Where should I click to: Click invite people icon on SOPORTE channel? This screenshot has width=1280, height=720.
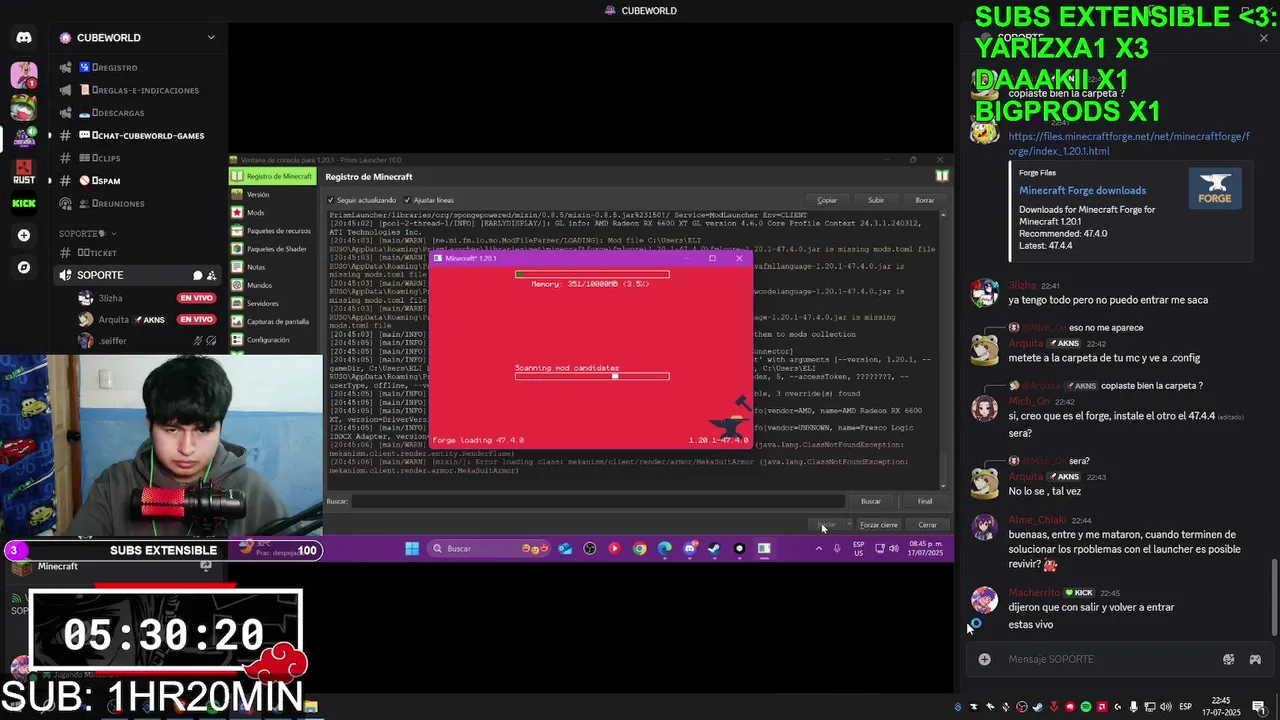[x=212, y=275]
